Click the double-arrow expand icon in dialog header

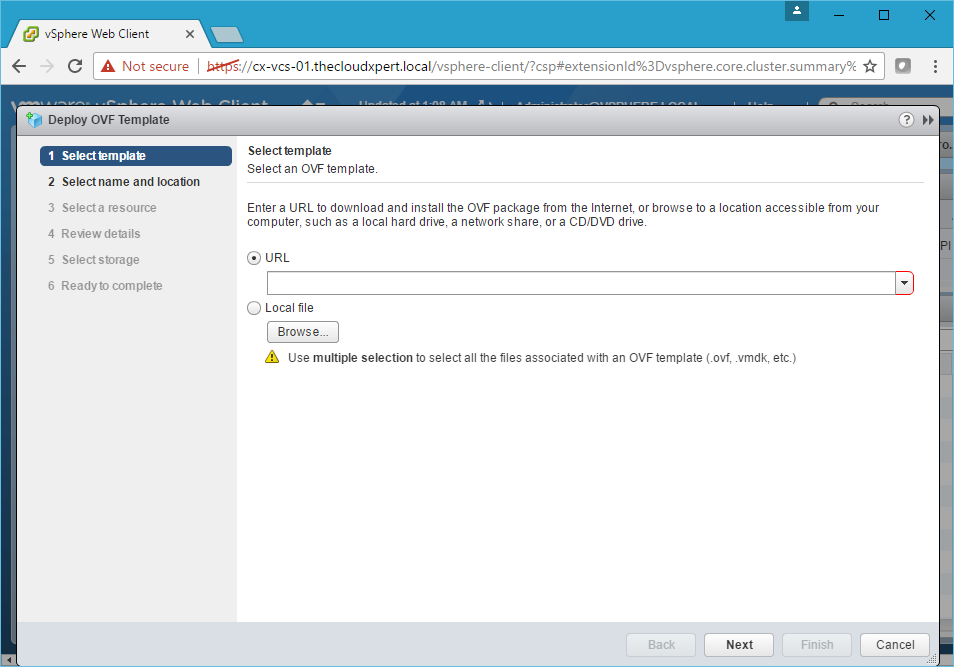928,120
